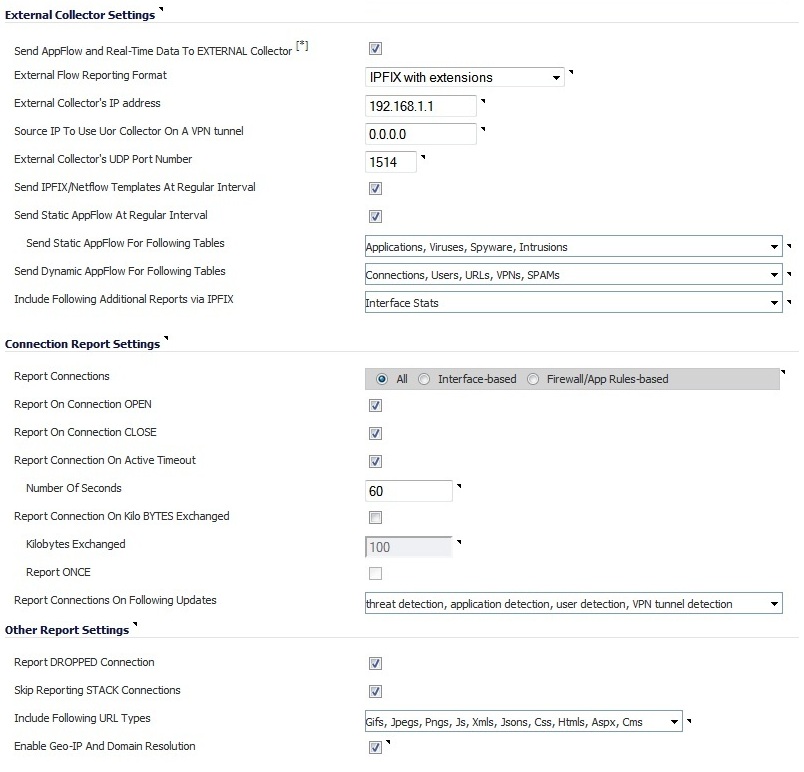Click tooltip marker beside UDP Port Number field
The height and width of the screenshot is (772, 804).
tap(423, 156)
